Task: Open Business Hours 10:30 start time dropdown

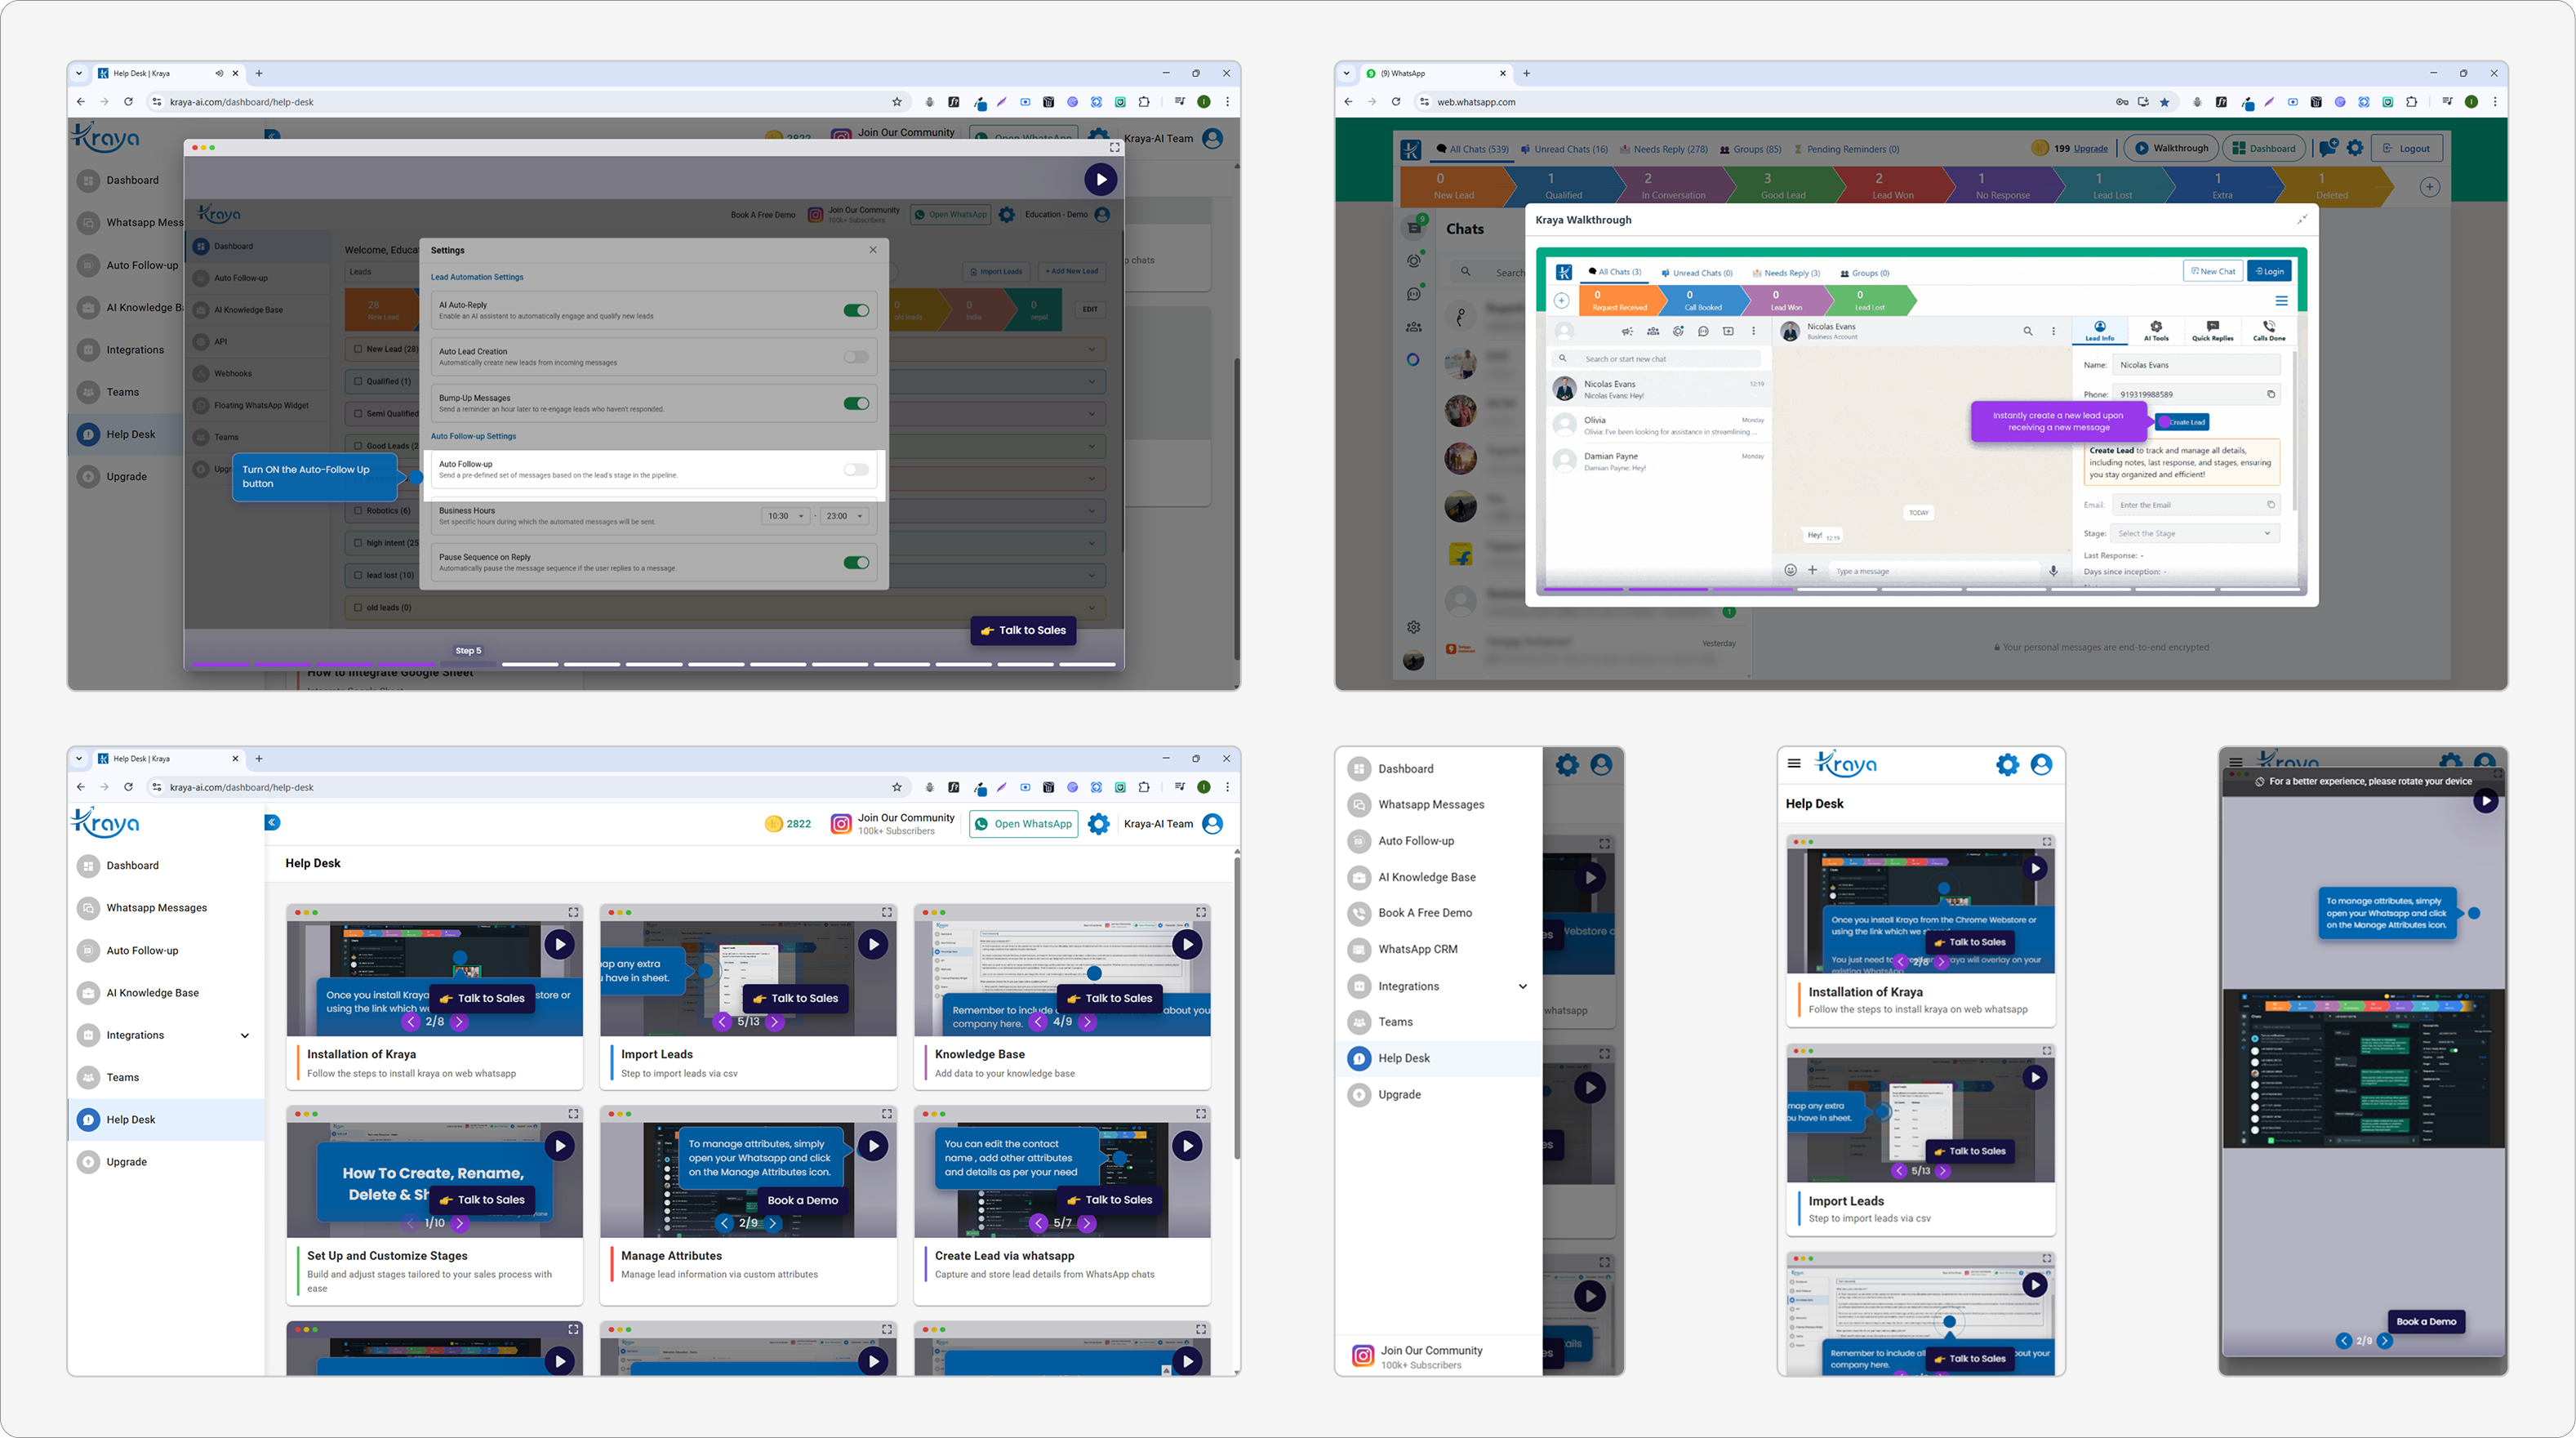Action: (x=786, y=516)
